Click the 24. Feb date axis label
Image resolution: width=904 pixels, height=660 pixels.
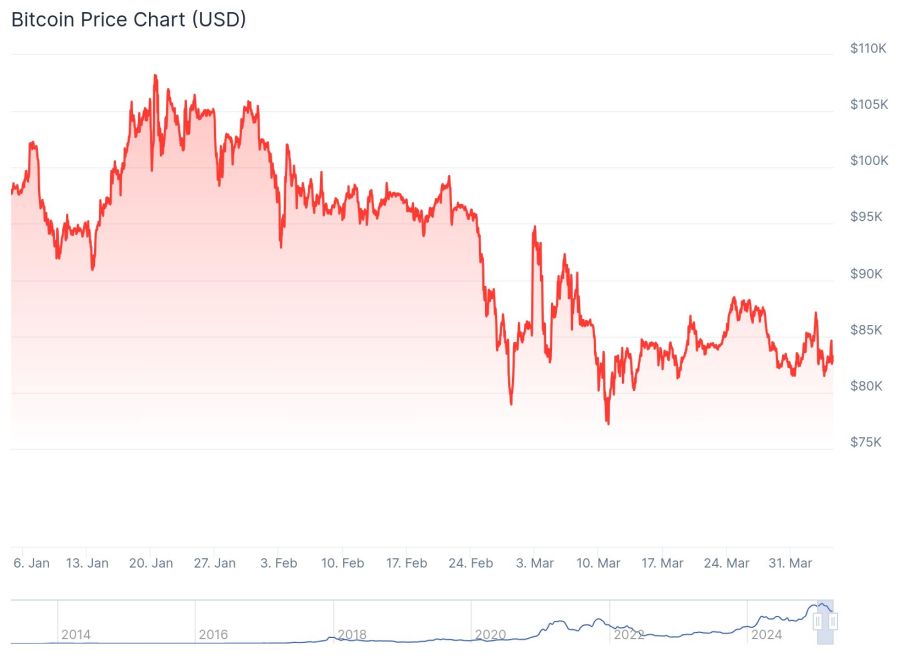470,563
